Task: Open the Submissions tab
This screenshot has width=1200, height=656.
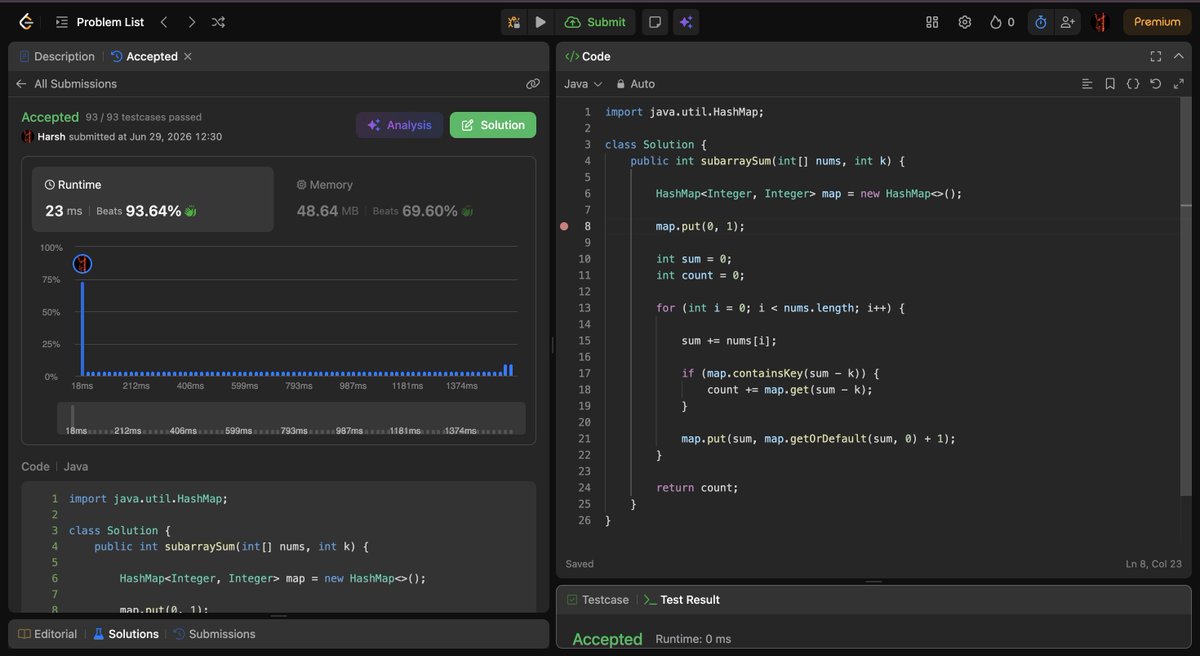Action: point(213,634)
